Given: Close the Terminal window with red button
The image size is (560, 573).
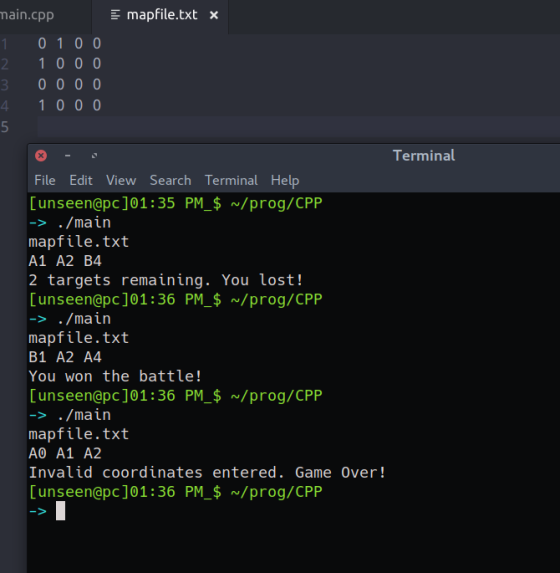Looking at the screenshot, I should [41, 156].
